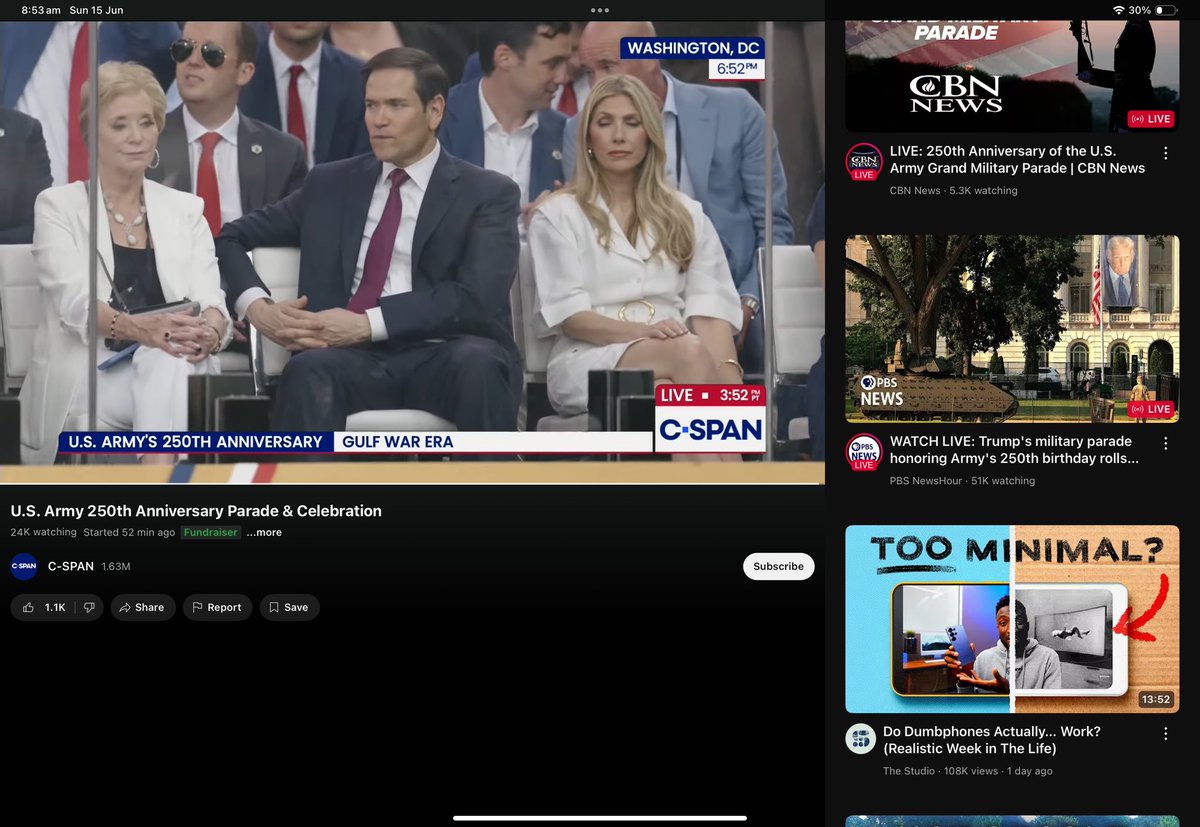Tap the home indicator bar
This screenshot has width=1200, height=827.
point(600,818)
